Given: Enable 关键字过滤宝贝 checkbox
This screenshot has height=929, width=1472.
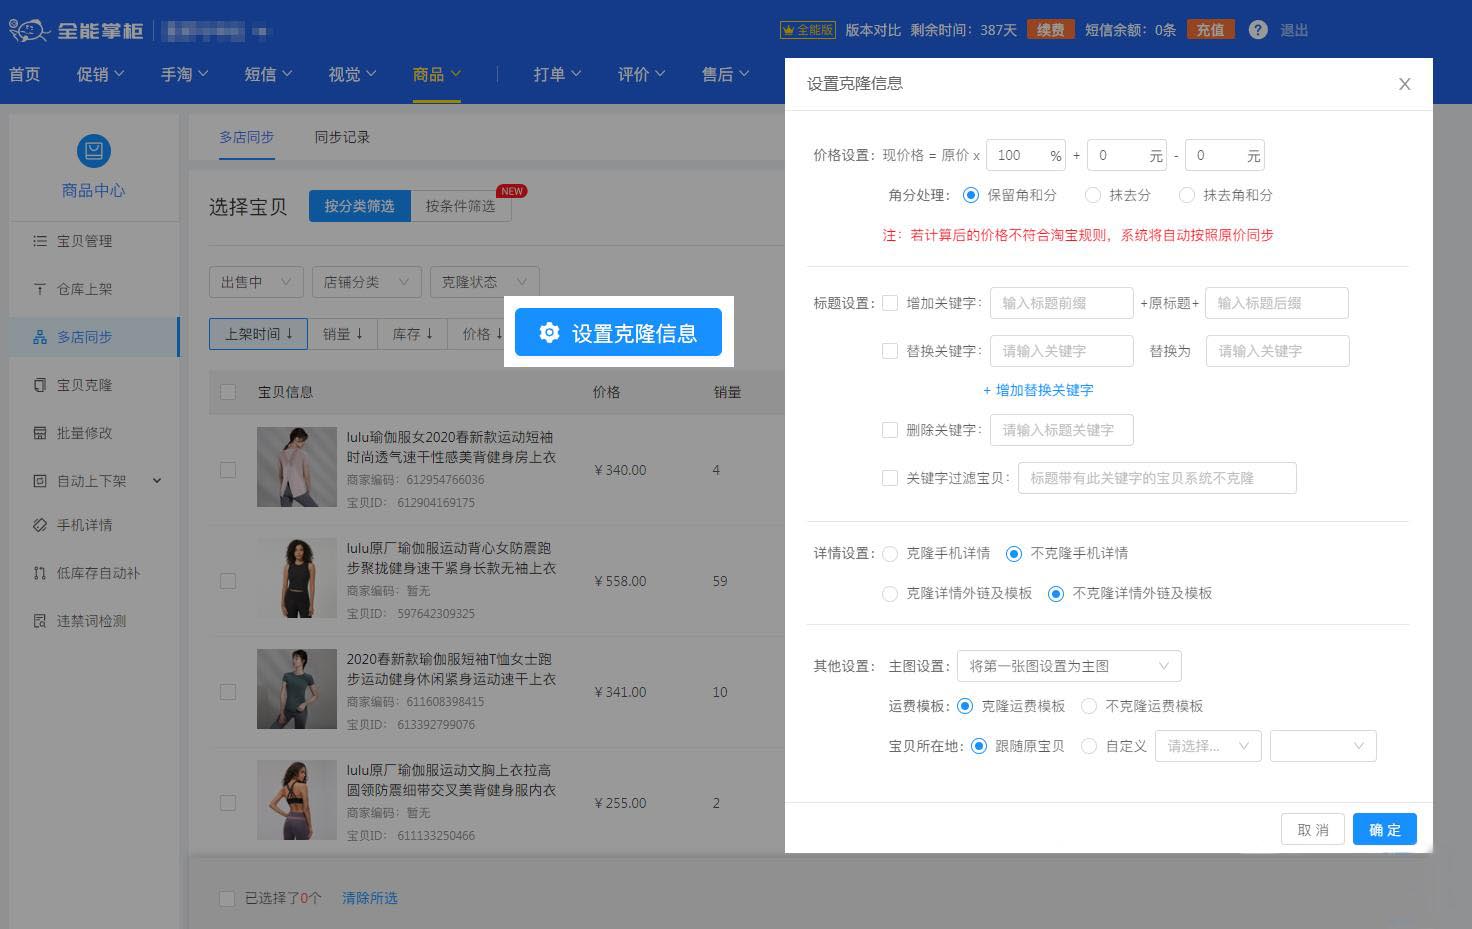Looking at the screenshot, I should click(890, 478).
